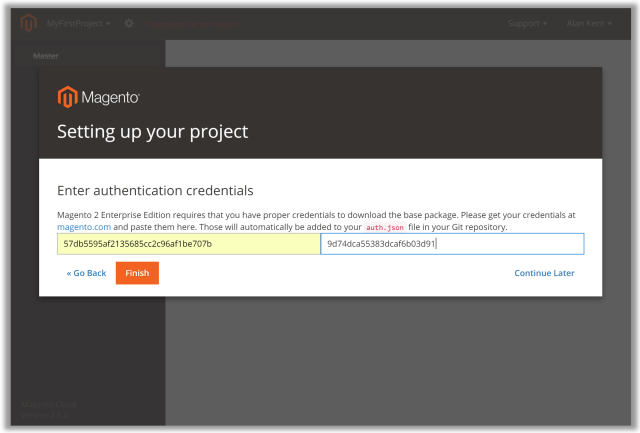
Task: Focus the private key input field
Action: [452, 244]
